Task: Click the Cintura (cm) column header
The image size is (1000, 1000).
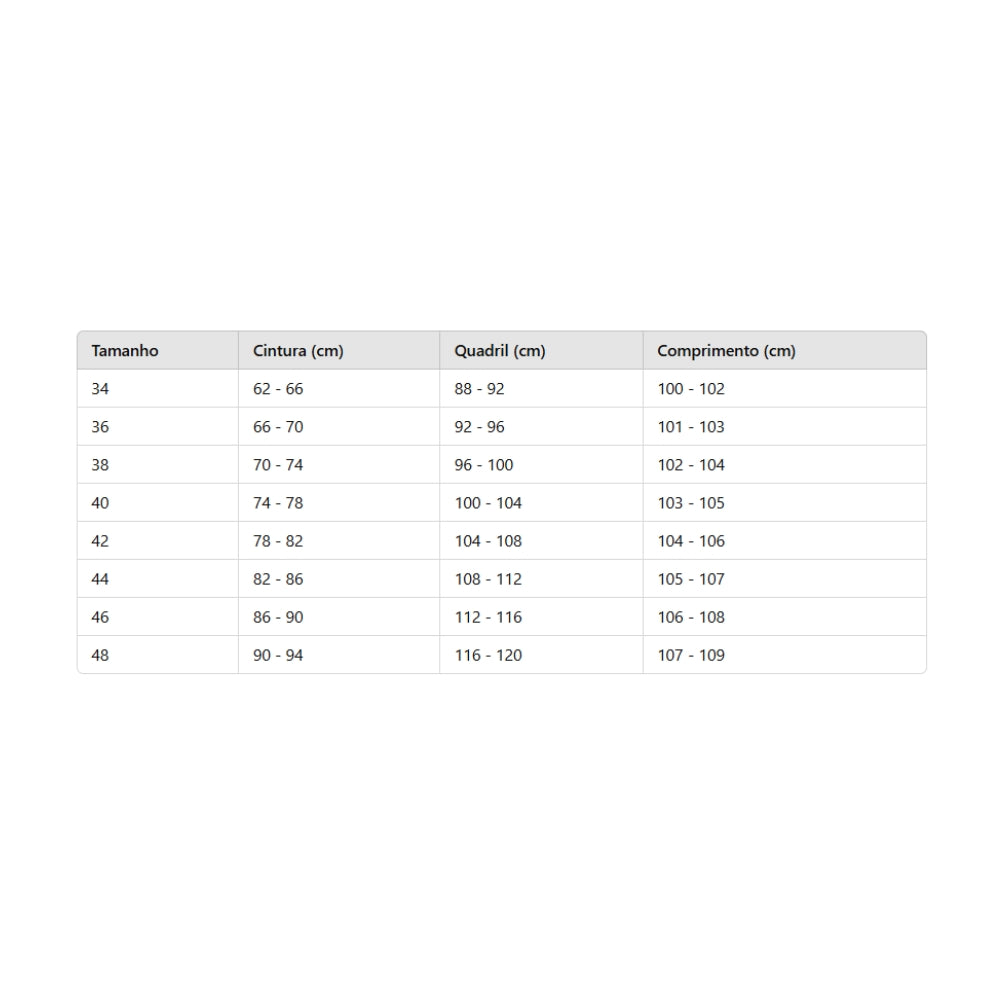Action: coord(298,351)
